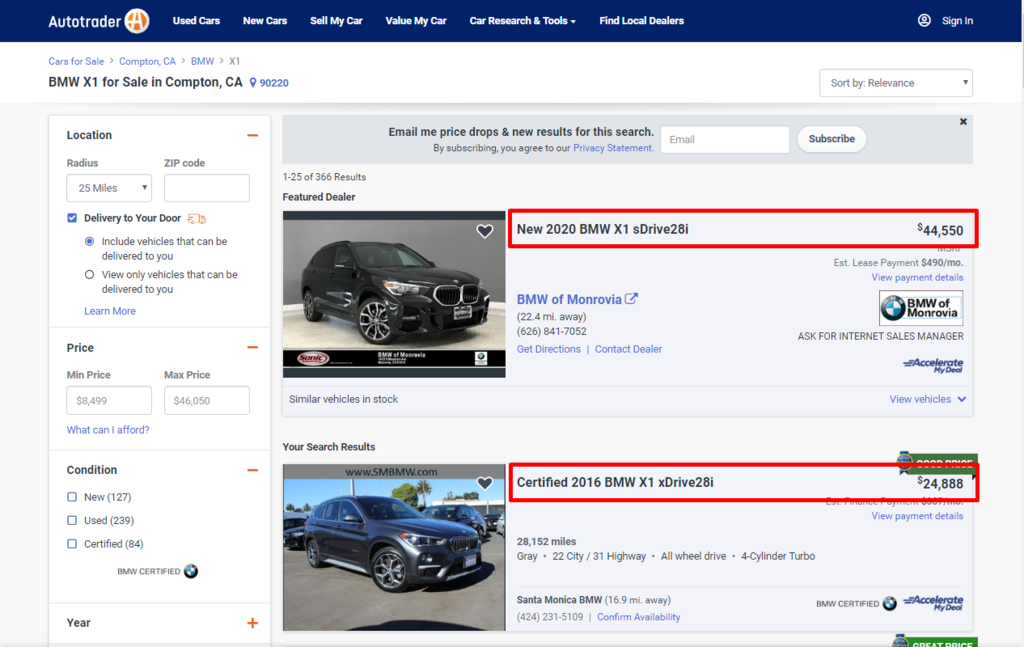This screenshot has width=1024, height=647.
Task: Select 'View only vehicles that can be delivered' option
Action: pos(89,275)
